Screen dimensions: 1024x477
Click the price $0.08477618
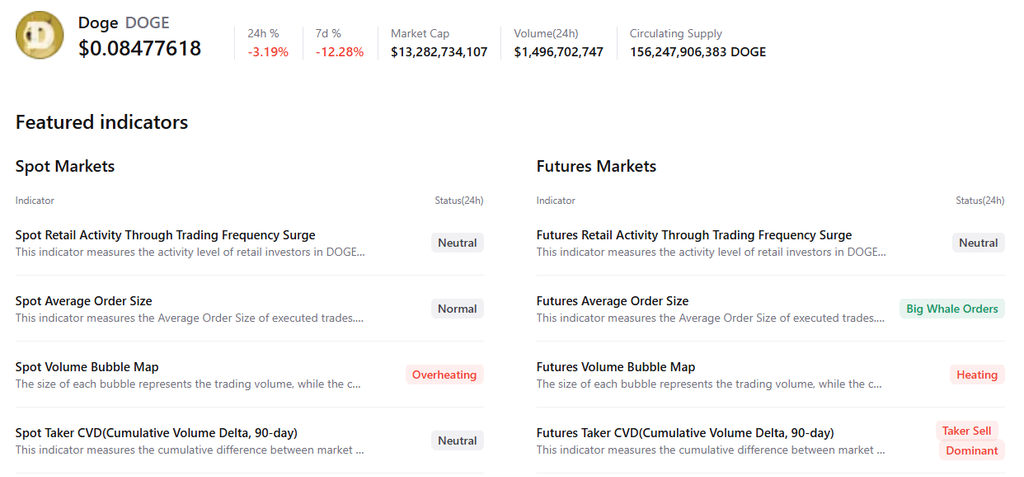(140, 48)
